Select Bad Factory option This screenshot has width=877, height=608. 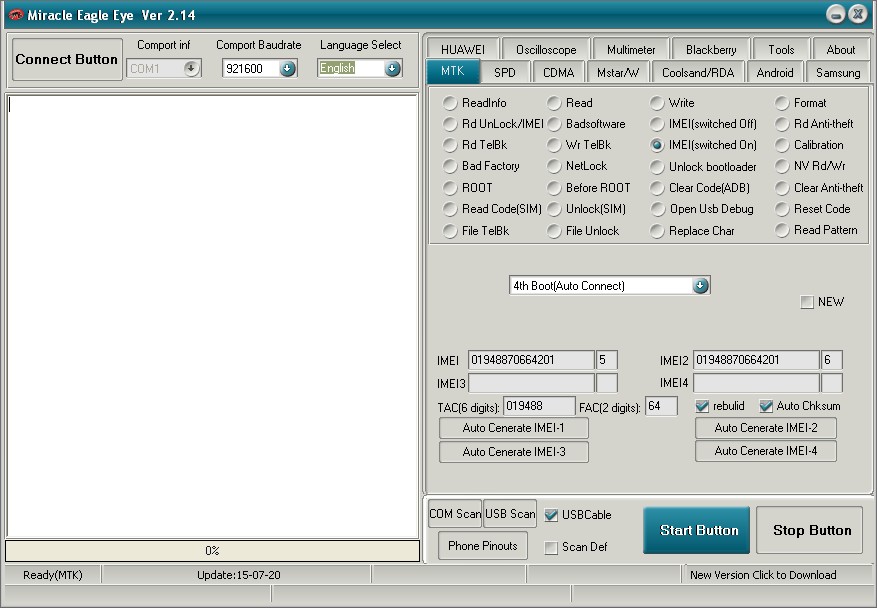[x=482, y=166]
